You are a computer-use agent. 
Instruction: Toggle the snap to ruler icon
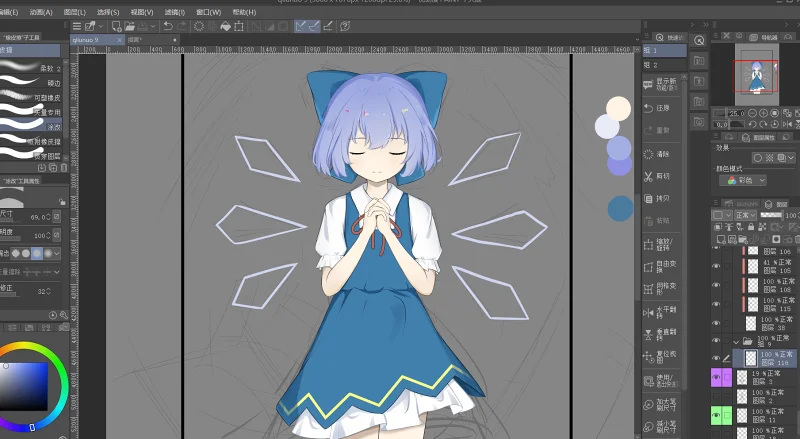(301, 26)
